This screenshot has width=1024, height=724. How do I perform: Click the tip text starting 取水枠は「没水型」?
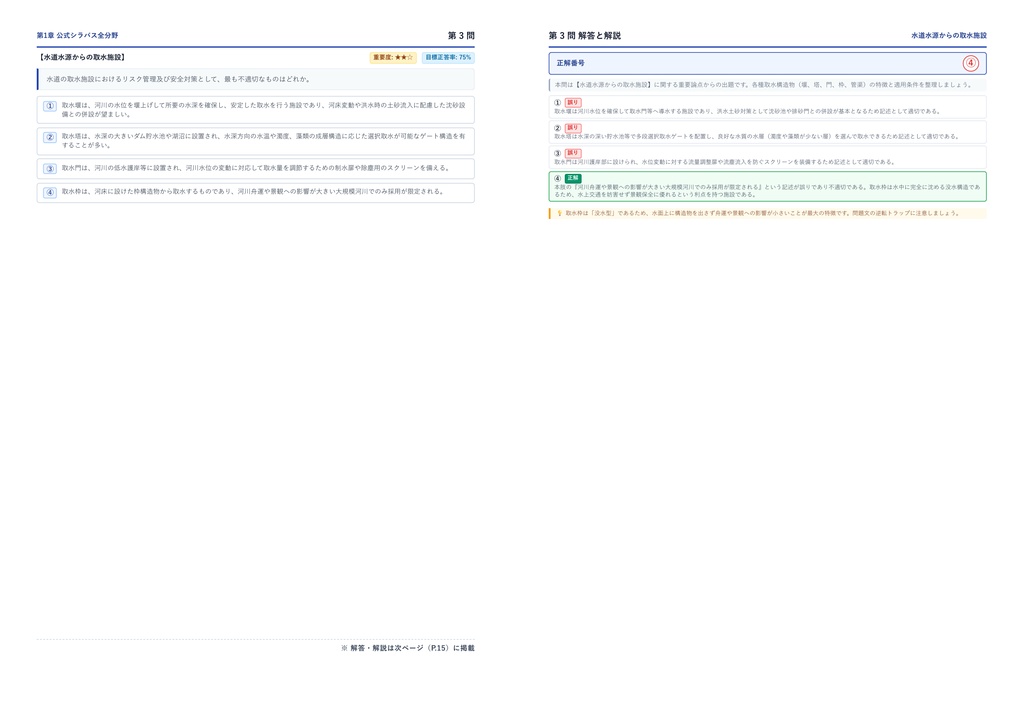click(762, 213)
